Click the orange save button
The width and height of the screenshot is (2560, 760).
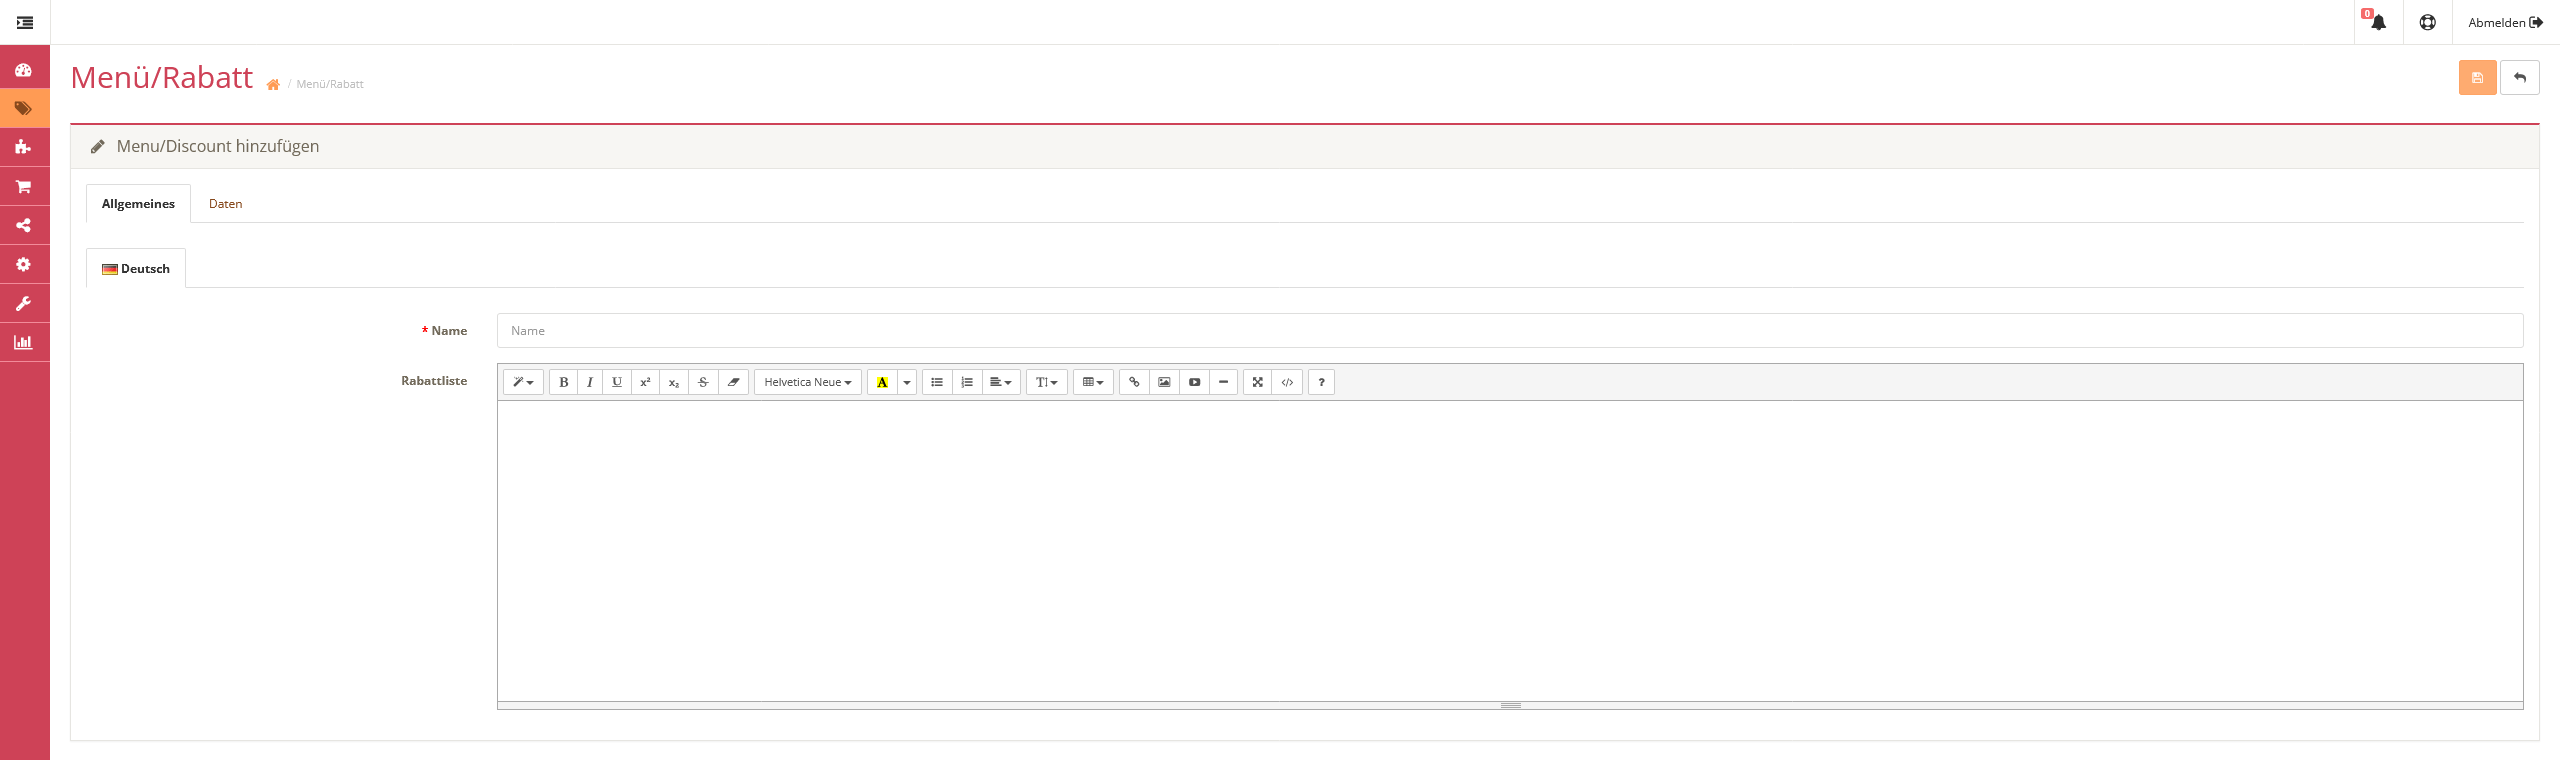click(2477, 78)
